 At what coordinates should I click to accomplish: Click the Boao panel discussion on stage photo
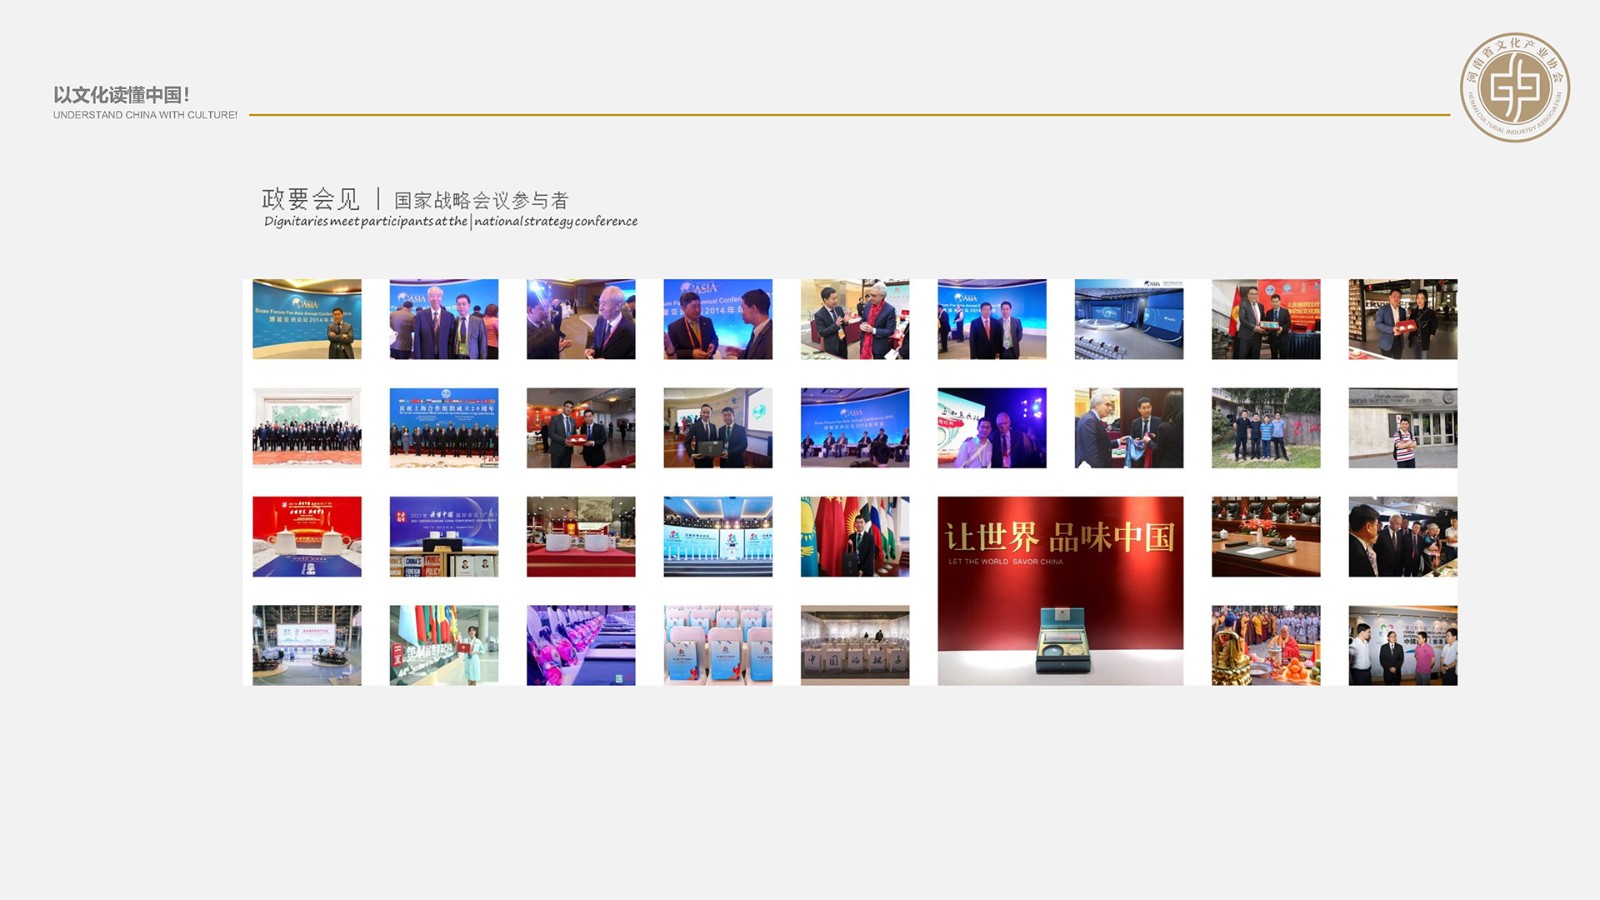coord(855,428)
